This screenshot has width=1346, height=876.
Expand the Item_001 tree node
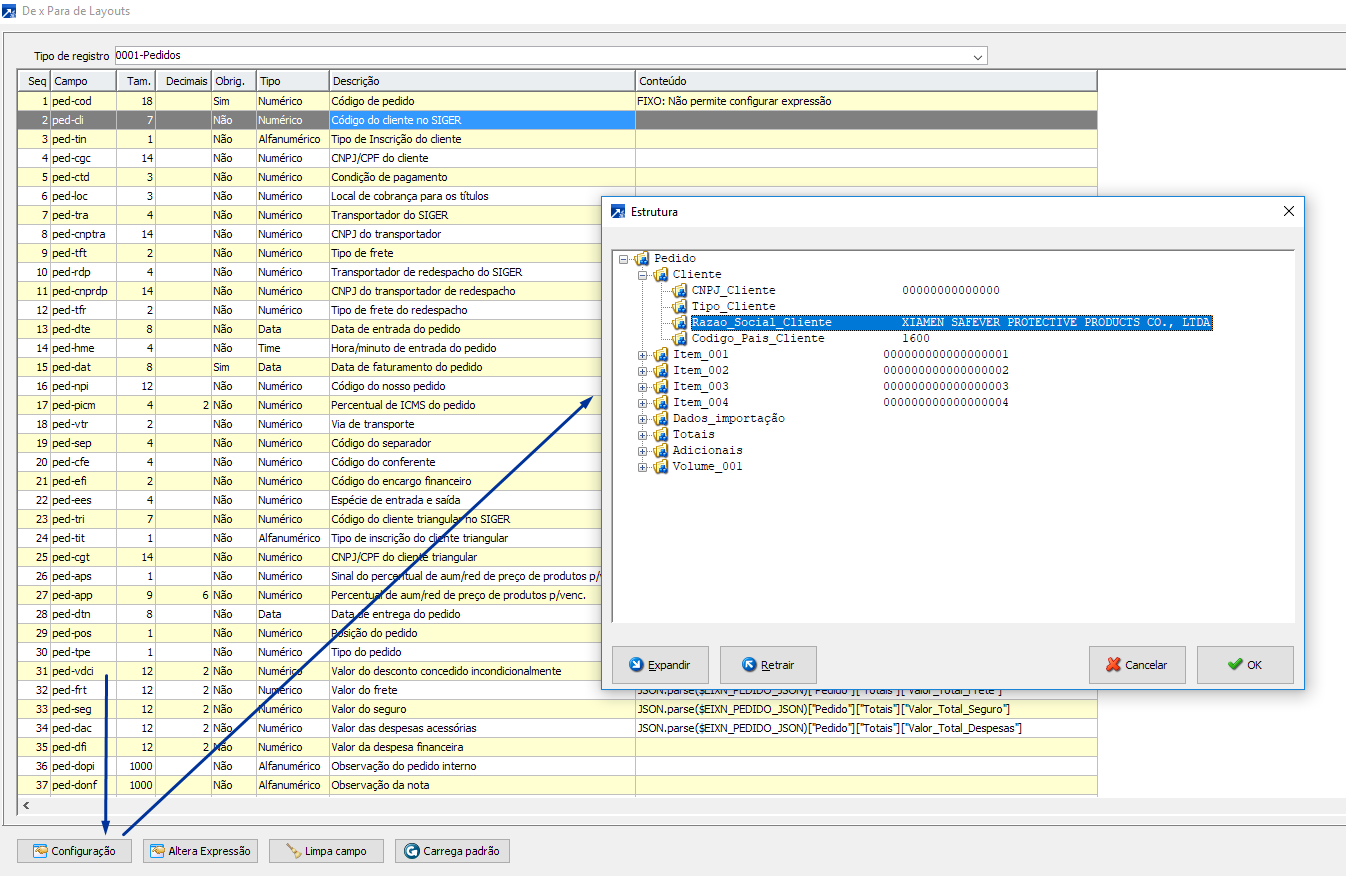point(643,355)
